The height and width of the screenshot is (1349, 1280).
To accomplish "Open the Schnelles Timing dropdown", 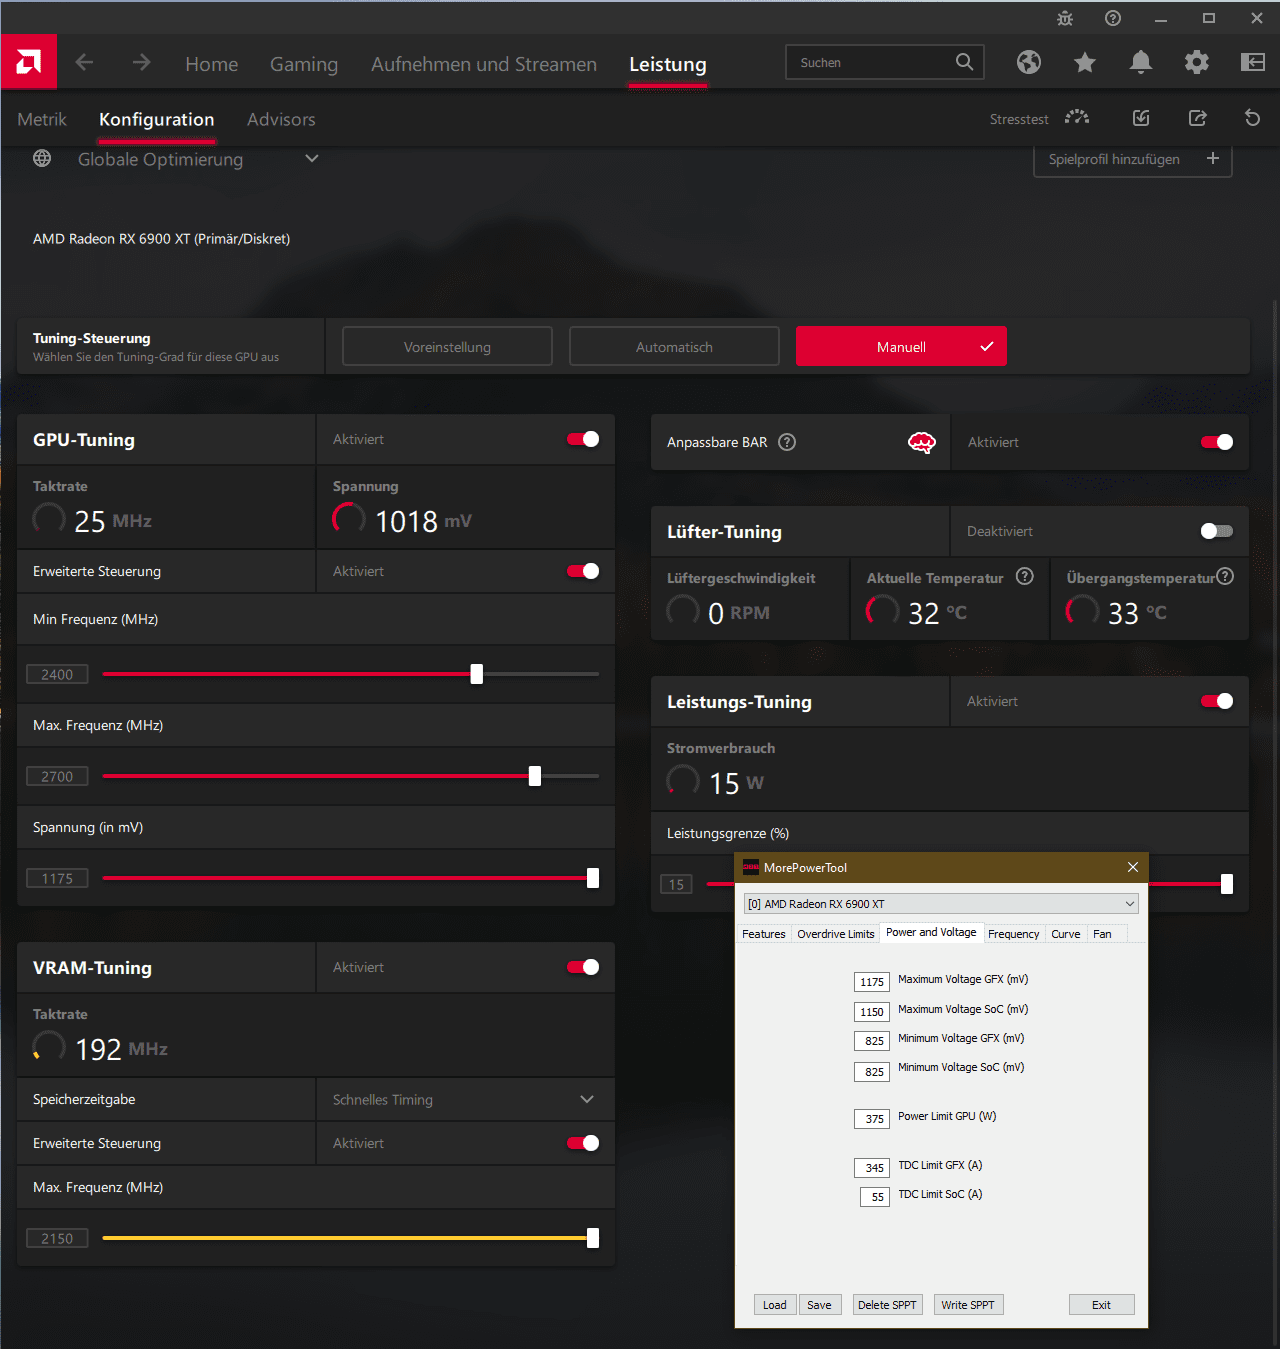I will pyautogui.click(x=465, y=1099).
